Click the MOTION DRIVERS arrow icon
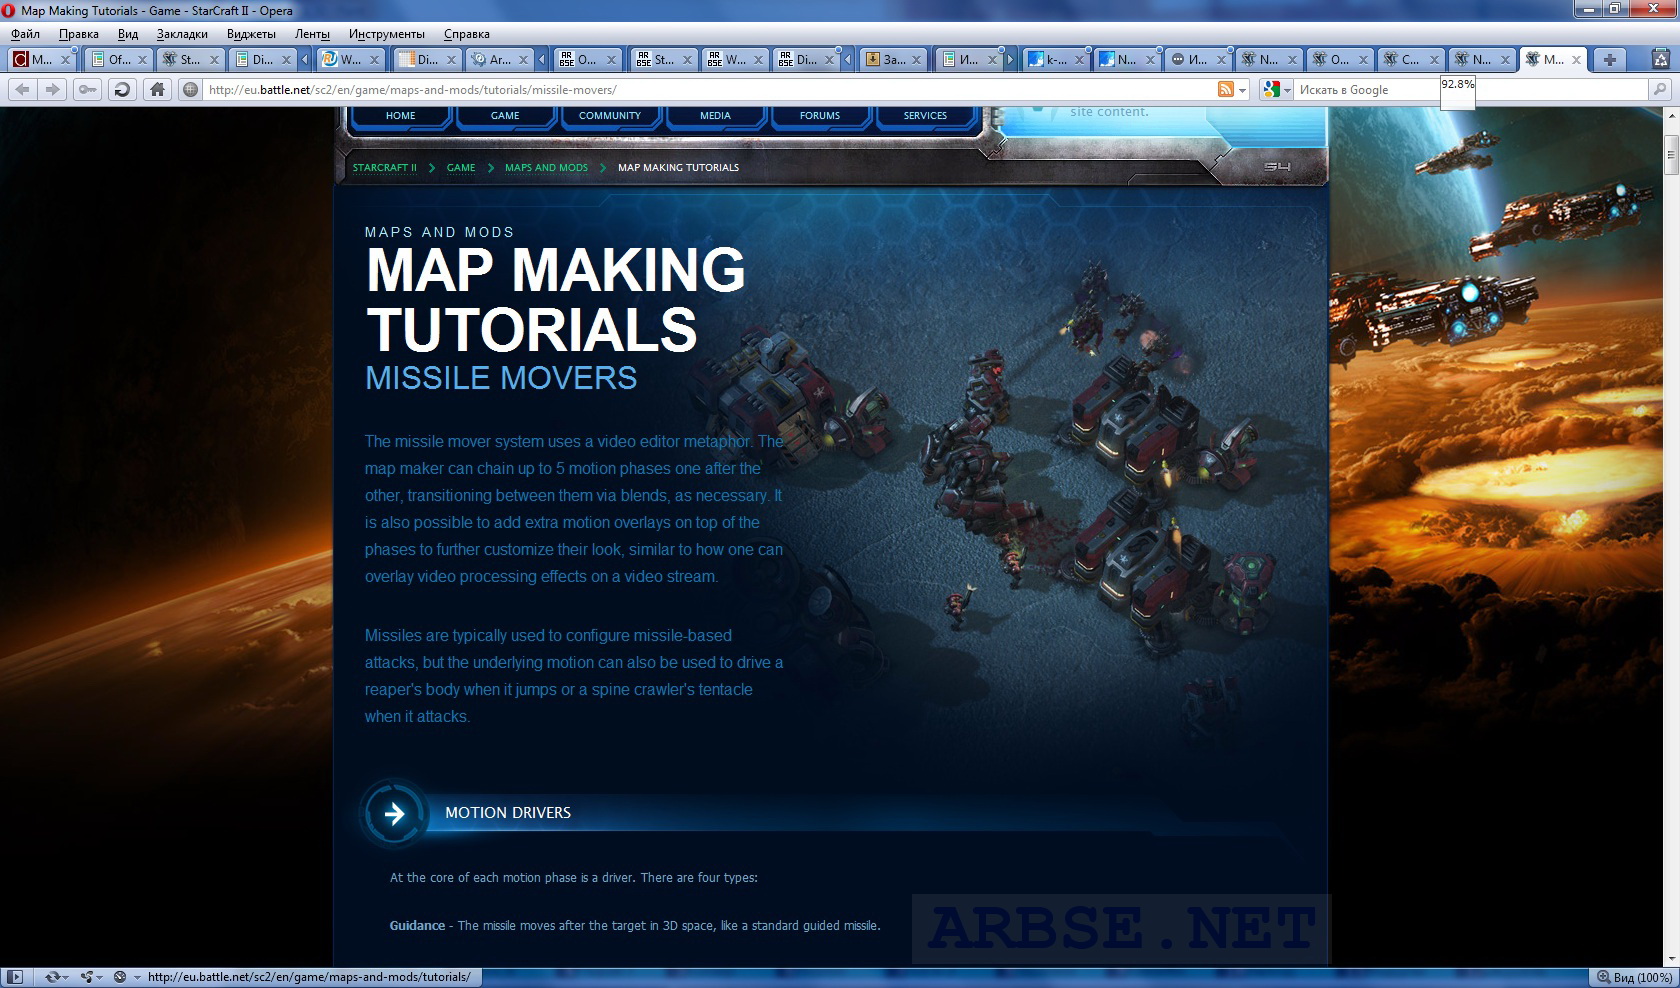Viewport: 1680px width, 988px height. click(x=395, y=813)
